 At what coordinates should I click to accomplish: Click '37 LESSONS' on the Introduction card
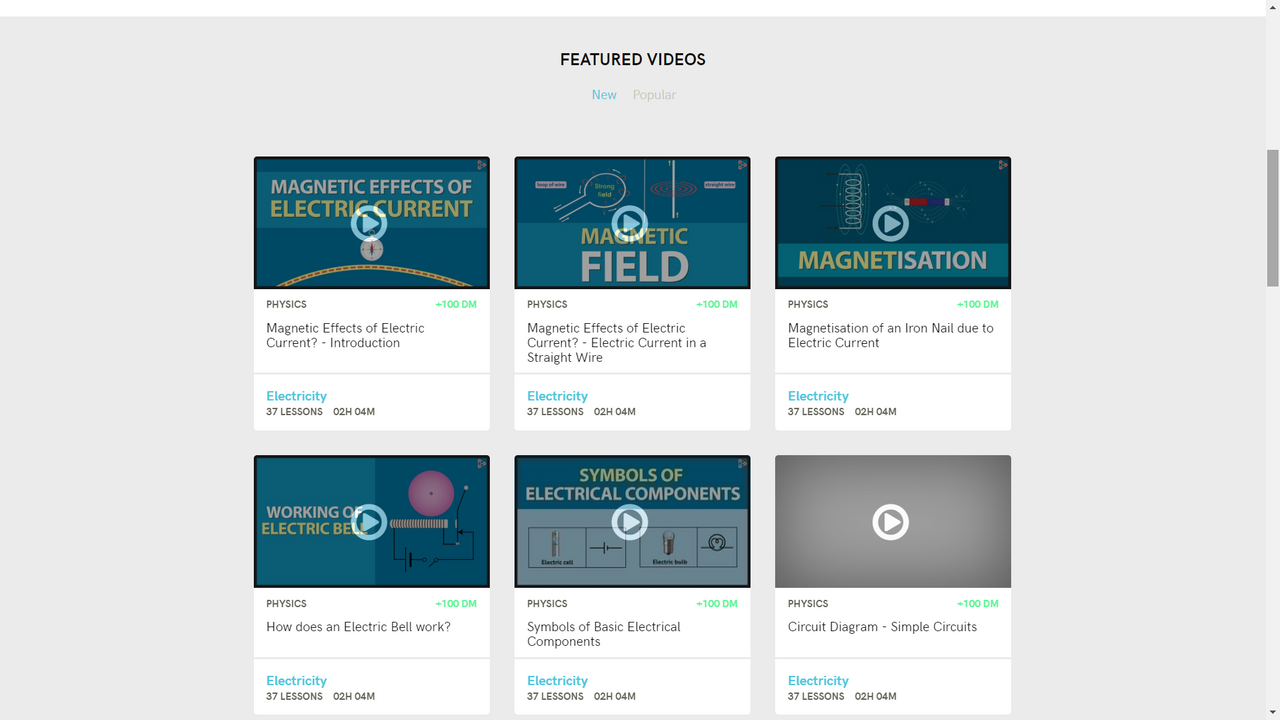(x=294, y=412)
